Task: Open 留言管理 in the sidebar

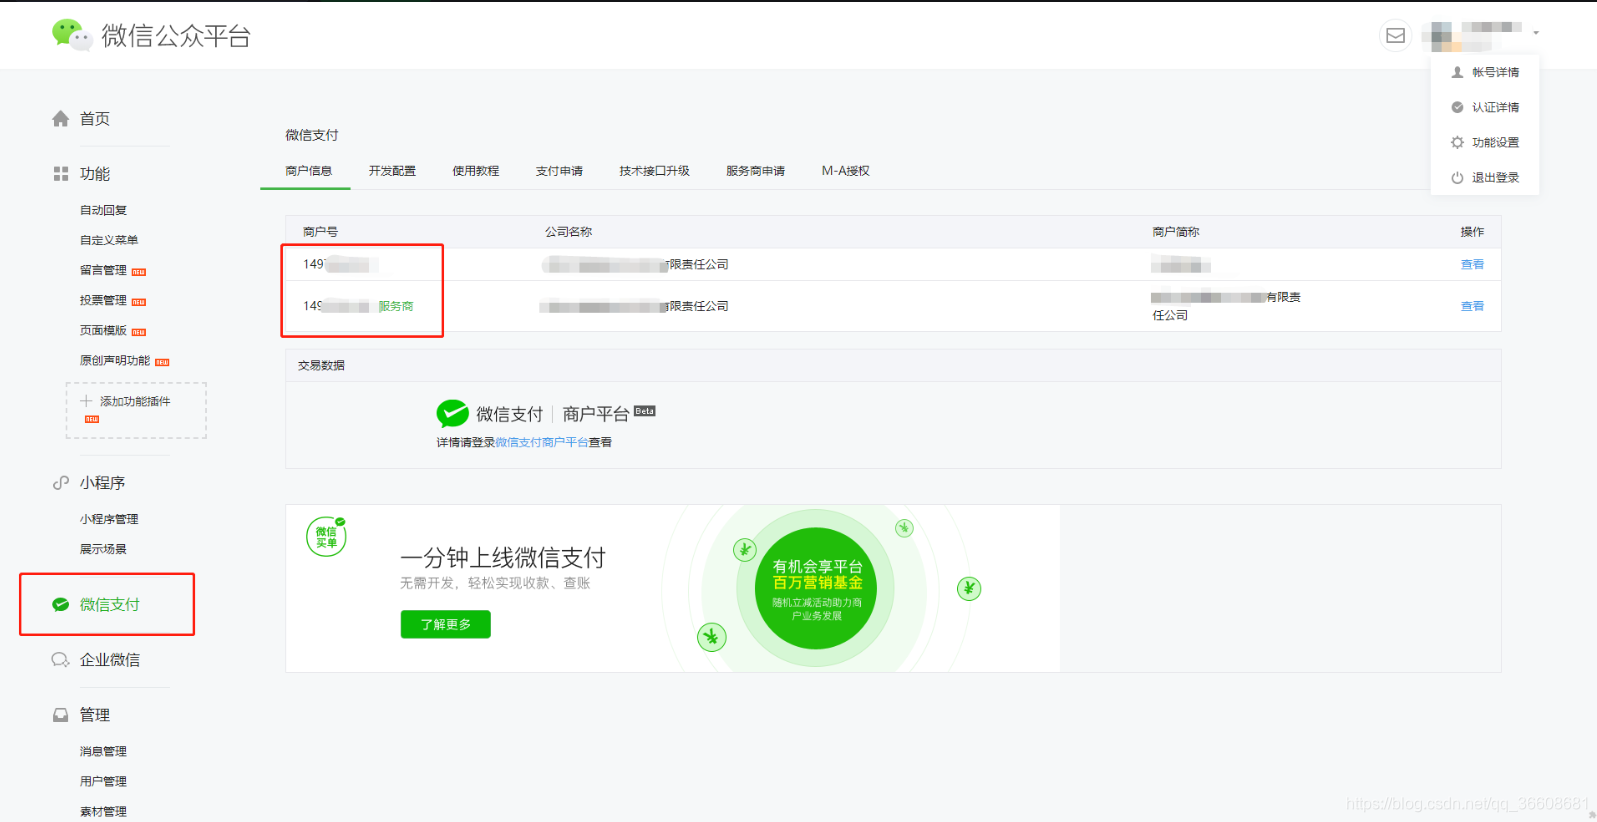Action: pos(103,270)
